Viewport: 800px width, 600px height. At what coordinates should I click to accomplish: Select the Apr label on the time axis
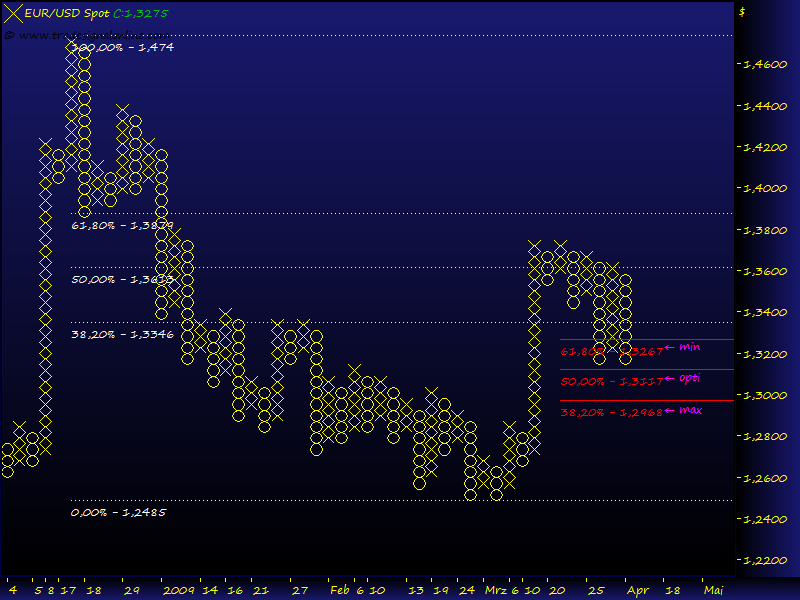[x=637, y=590]
